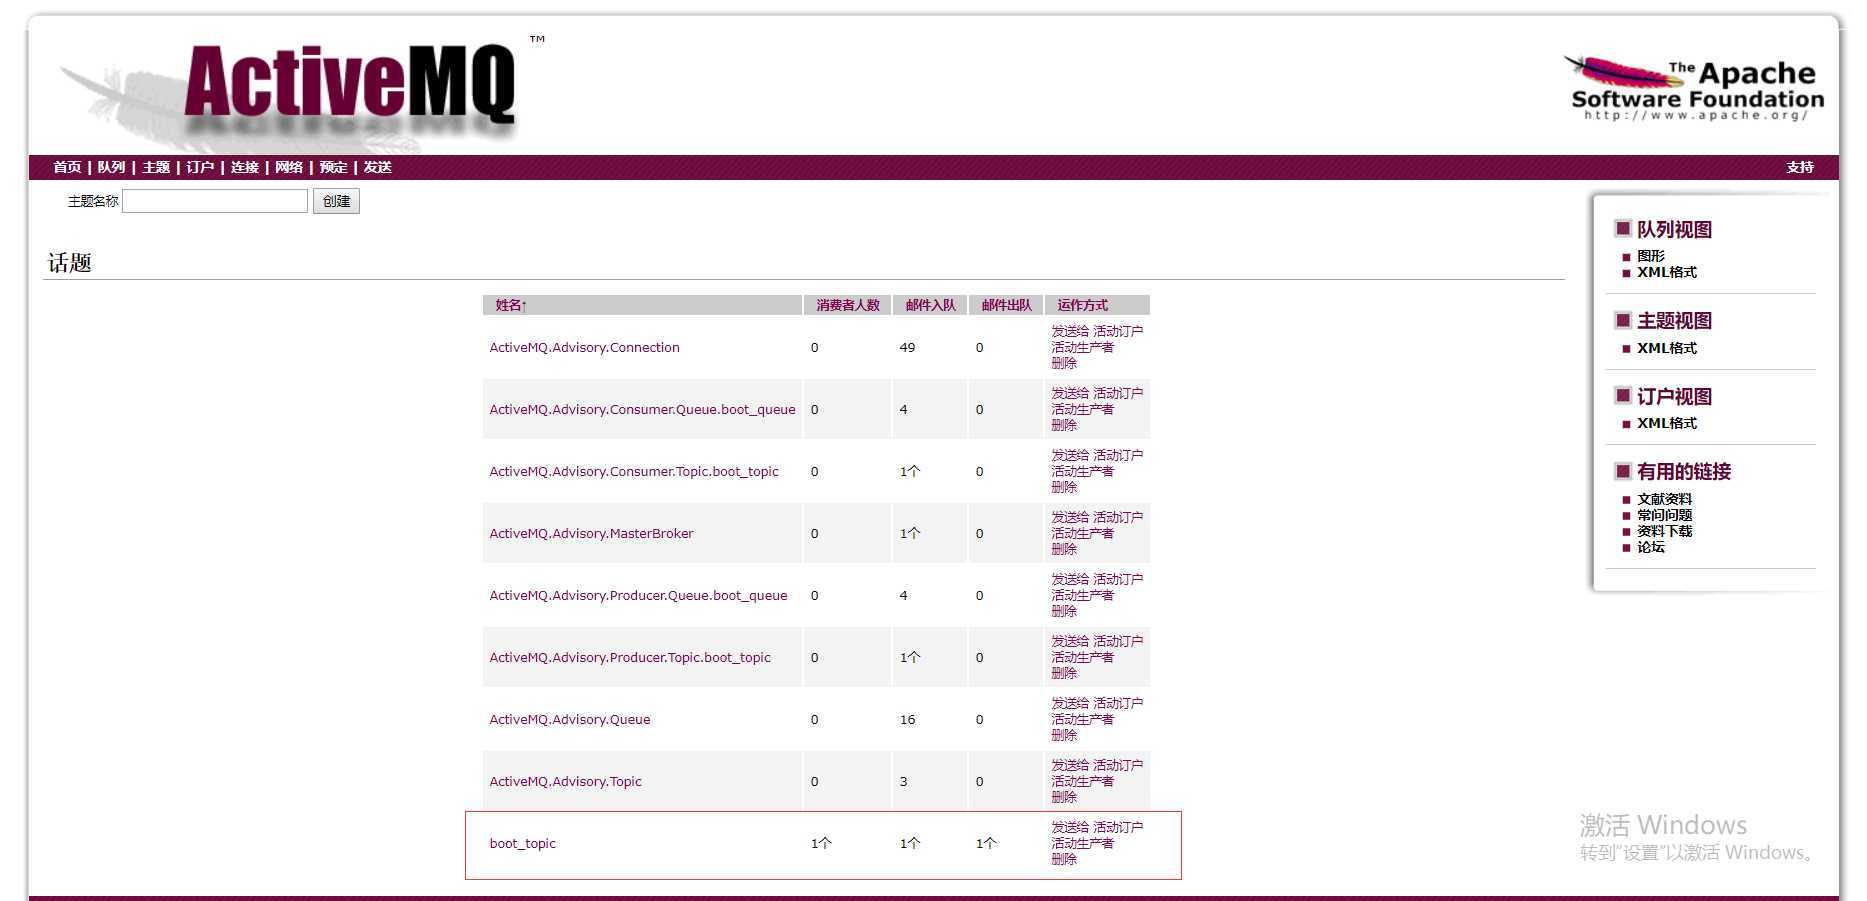Viewport: 1867px width, 901px height.
Task: Sort by the 邮件入队 column header
Action: tap(930, 305)
